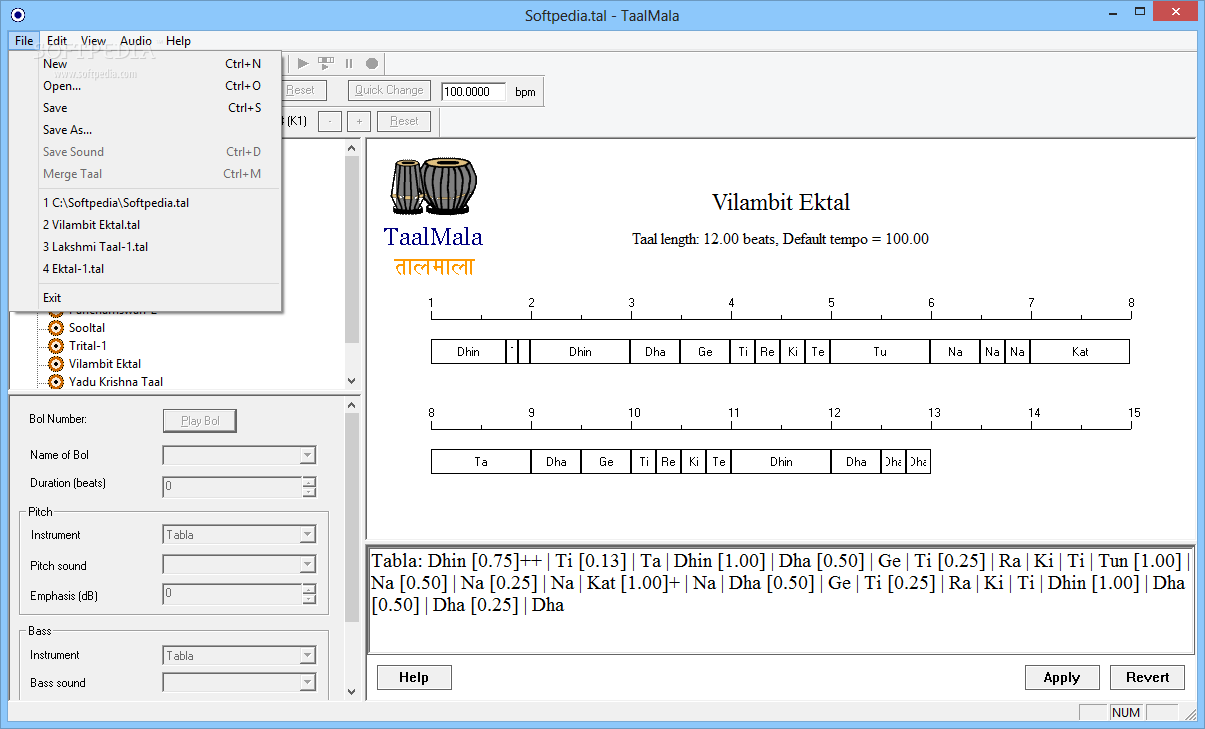Click the loop play icon in the toolbar
Viewport: 1205px width, 729px height.
tap(326, 63)
